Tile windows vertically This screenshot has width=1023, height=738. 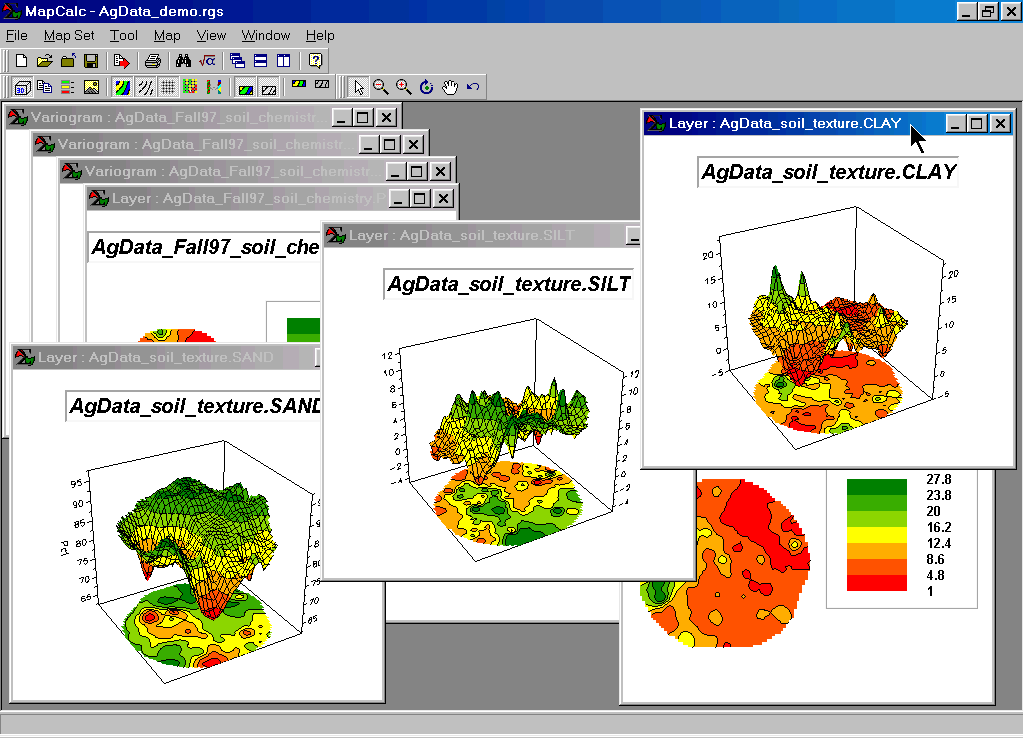283,61
